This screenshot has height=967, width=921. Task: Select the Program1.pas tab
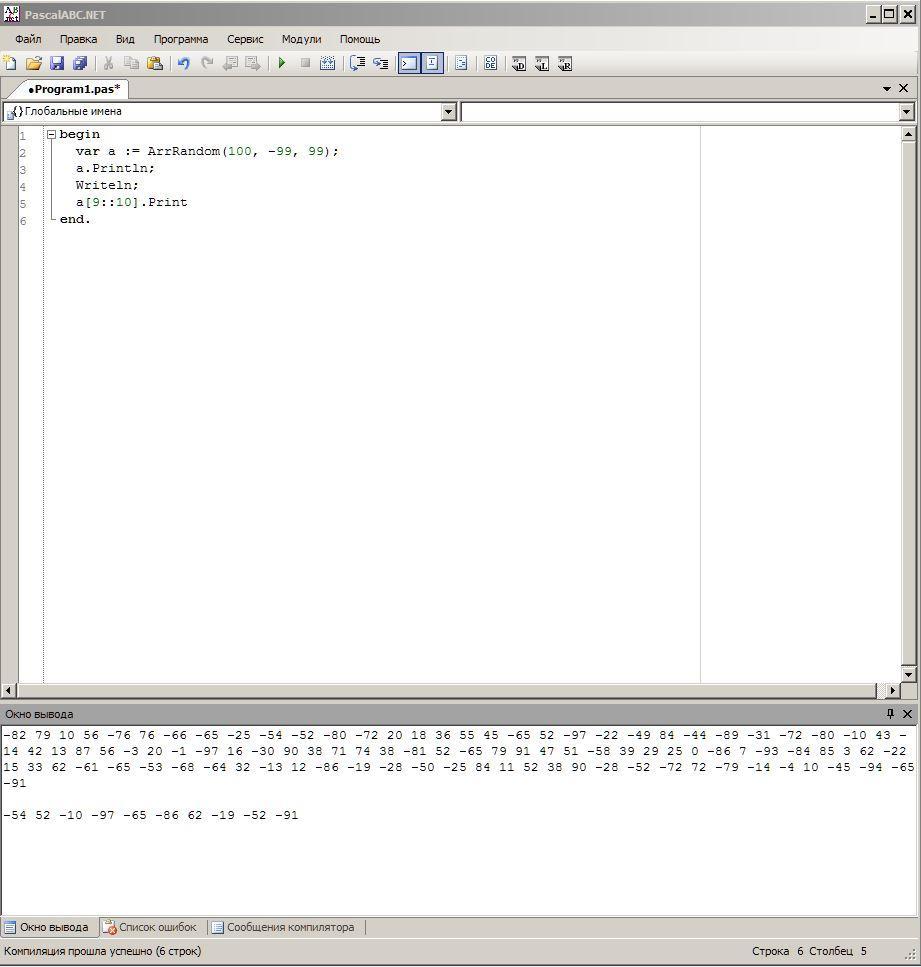click(x=74, y=89)
